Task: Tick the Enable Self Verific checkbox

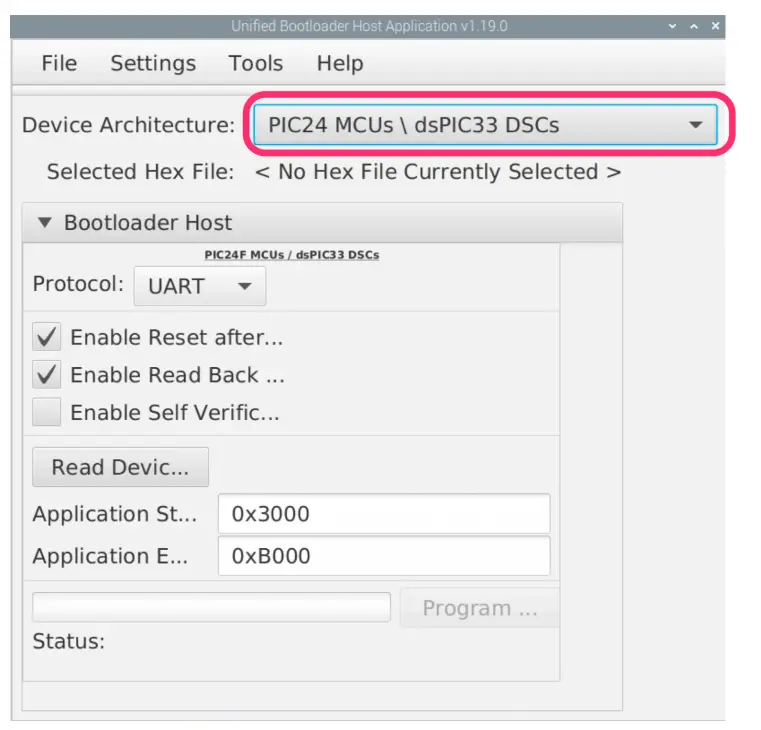Action: [x=47, y=412]
